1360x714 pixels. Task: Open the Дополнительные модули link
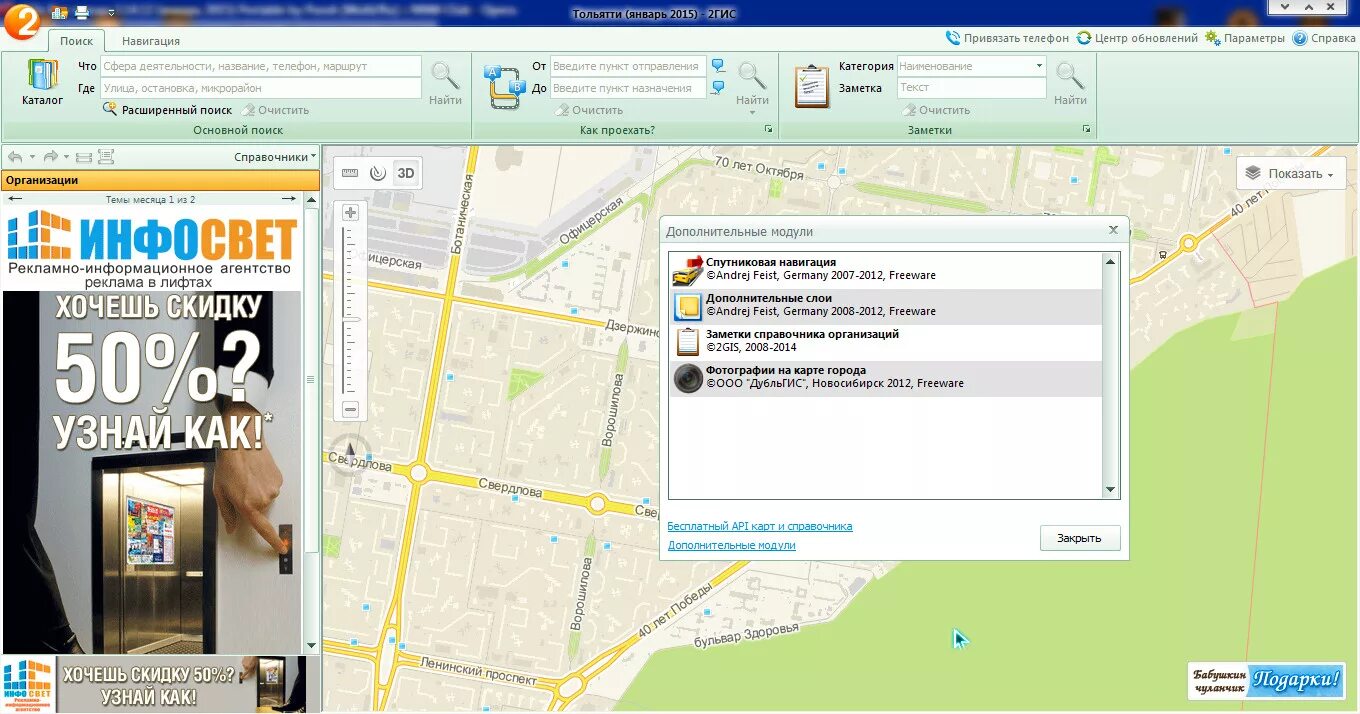click(x=732, y=545)
